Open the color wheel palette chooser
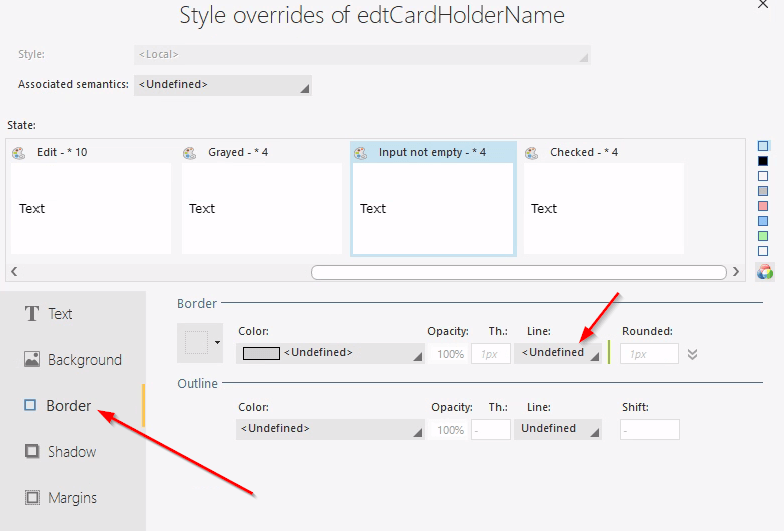This screenshot has width=784, height=531. [765, 272]
